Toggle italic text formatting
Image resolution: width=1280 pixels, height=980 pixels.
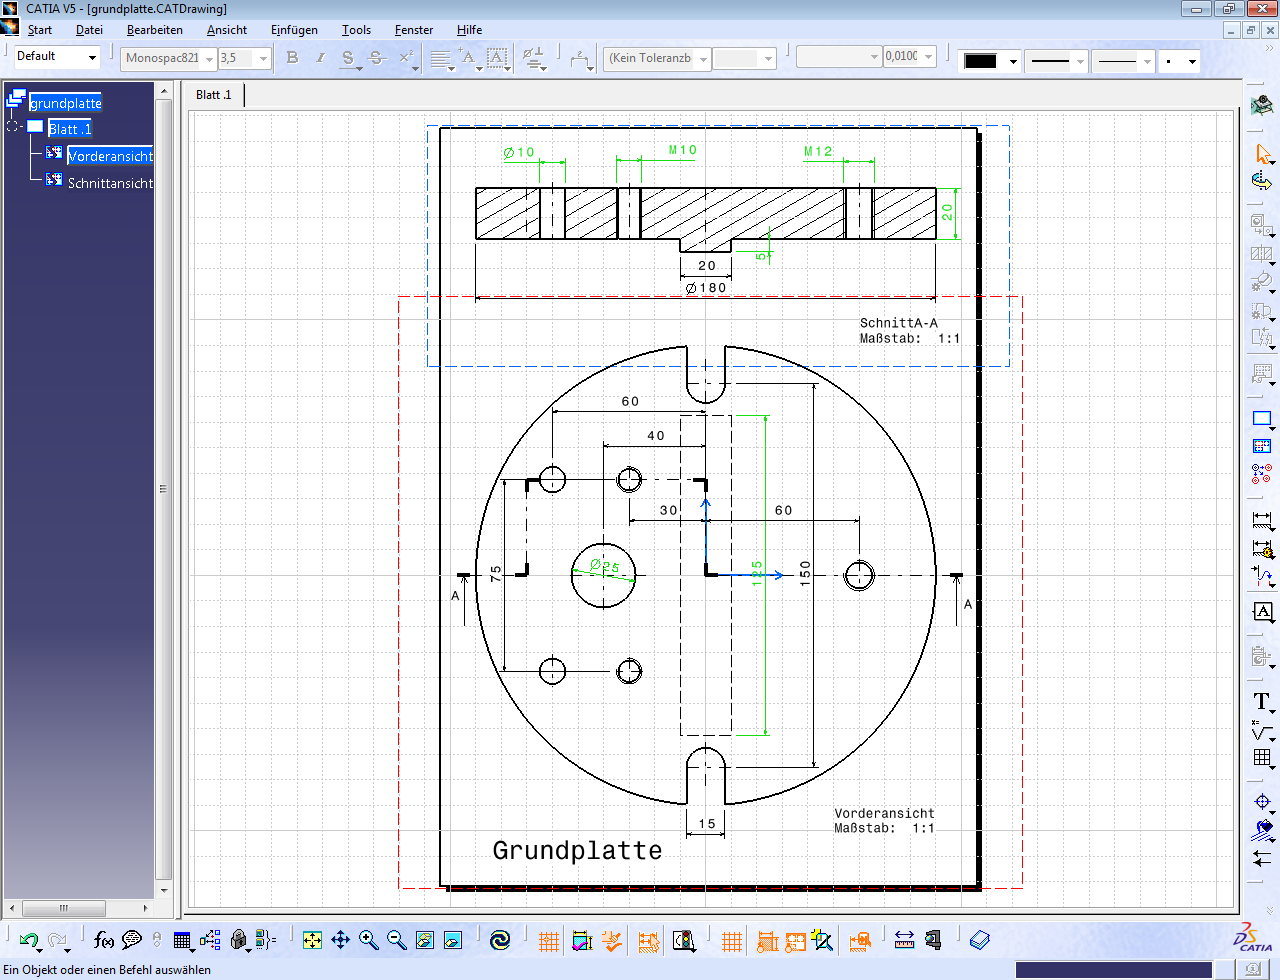[319, 57]
